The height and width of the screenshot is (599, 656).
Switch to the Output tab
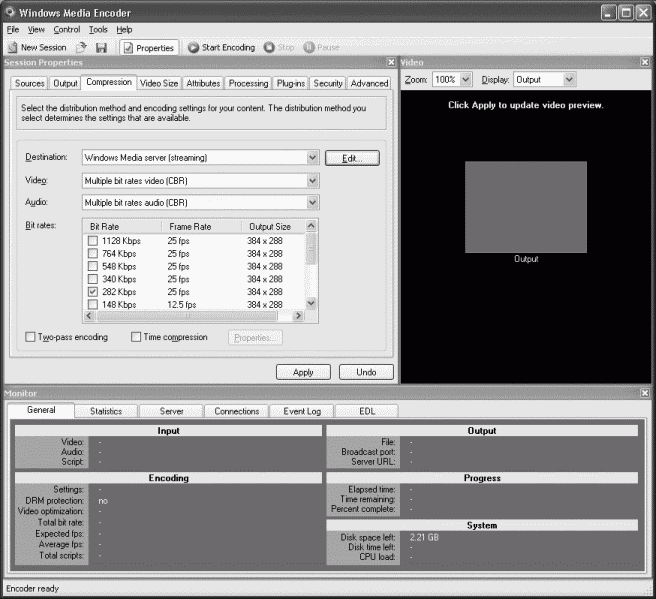coord(65,84)
